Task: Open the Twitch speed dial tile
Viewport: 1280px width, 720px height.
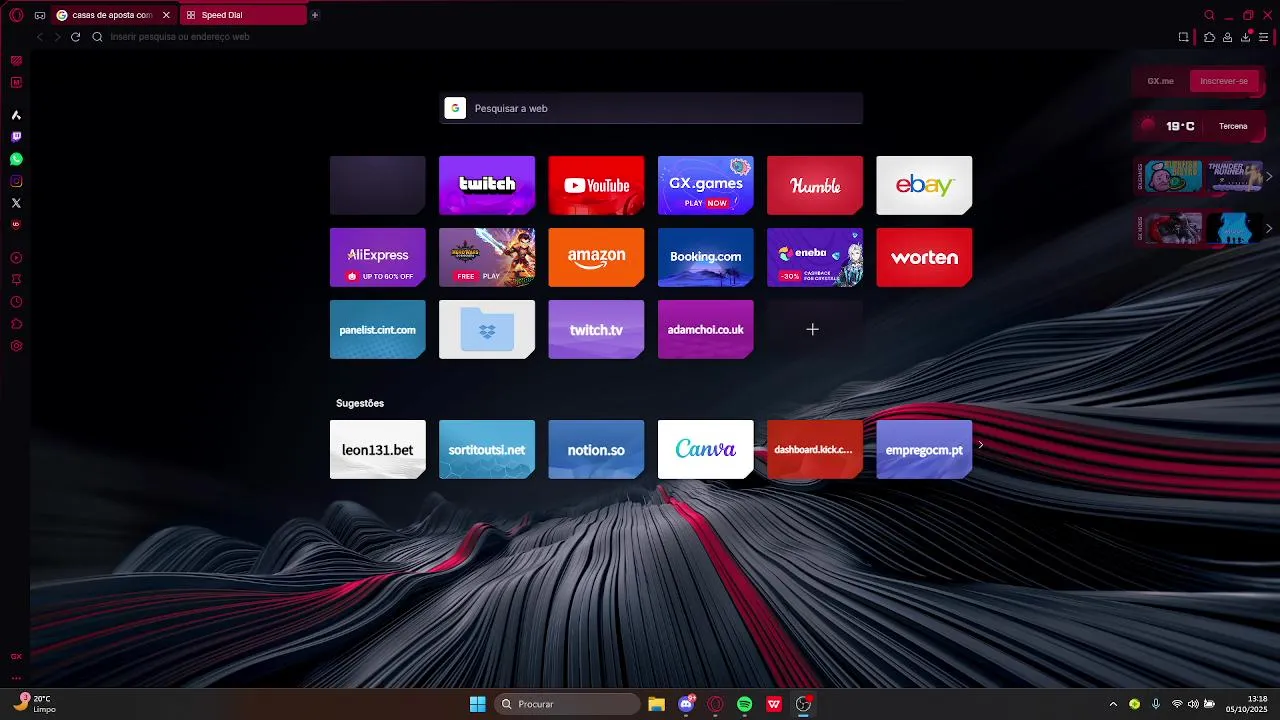Action: point(487,185)
